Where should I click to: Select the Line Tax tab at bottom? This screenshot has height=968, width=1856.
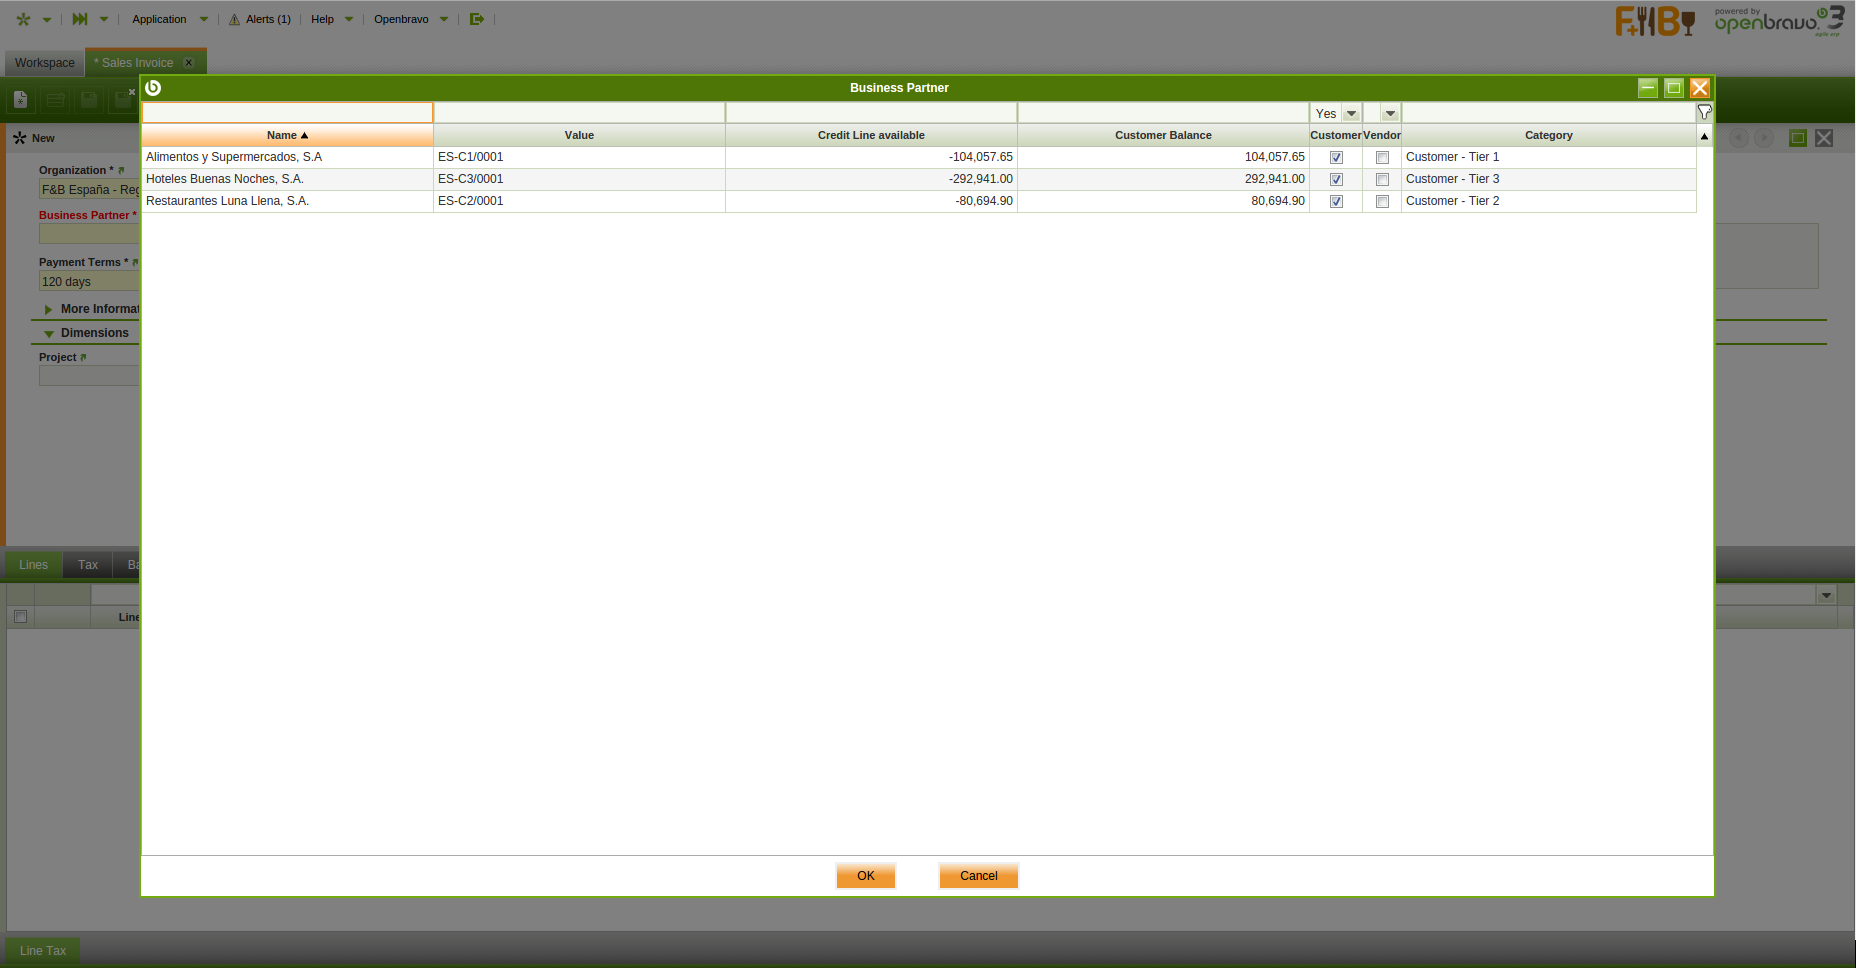43,951
